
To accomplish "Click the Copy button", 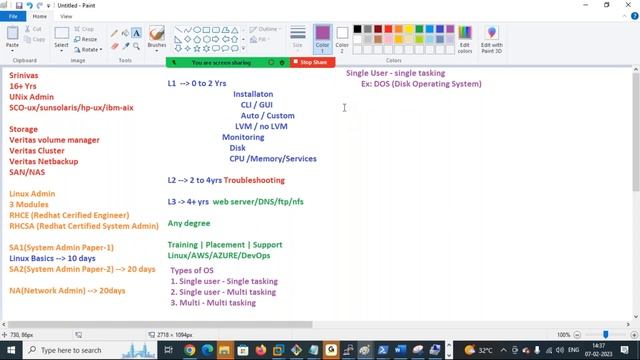I will point(35,39).
